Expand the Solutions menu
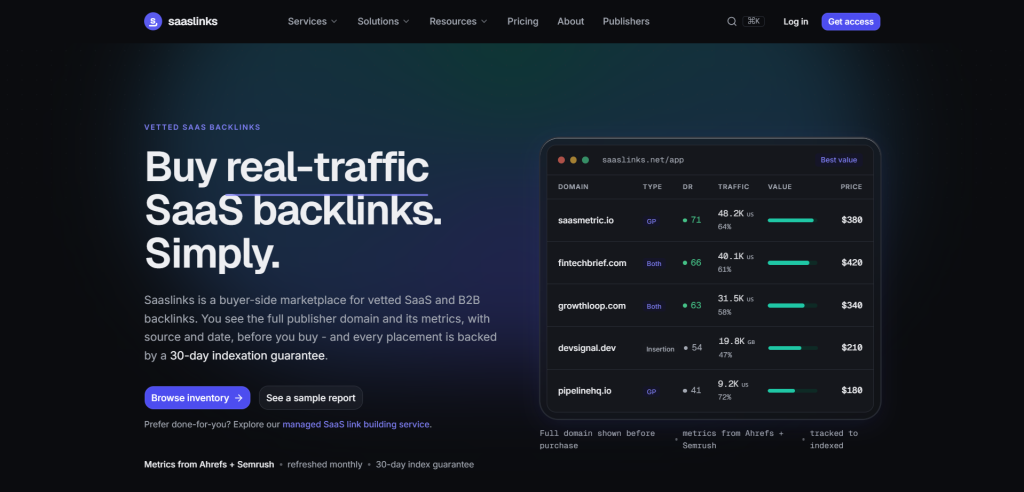The height and width of the screenshot is (492, 1024). point(383,22)
